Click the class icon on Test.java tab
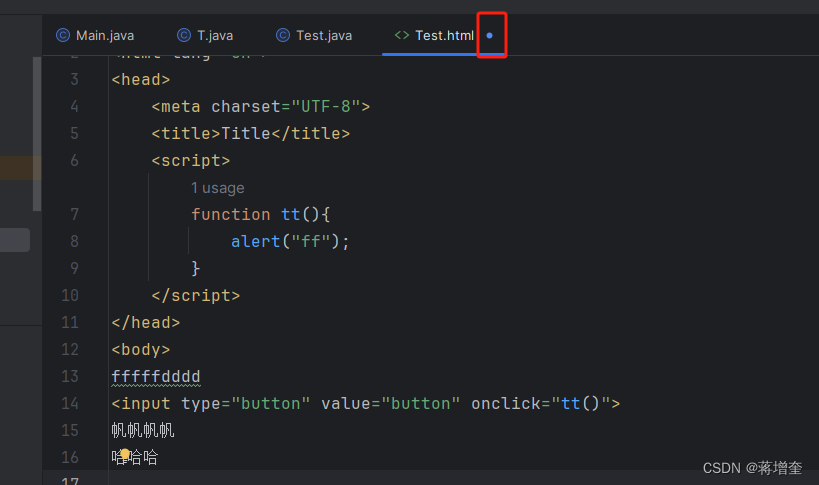The height and width of the screenshot is (485, 819). coord(283,36)
